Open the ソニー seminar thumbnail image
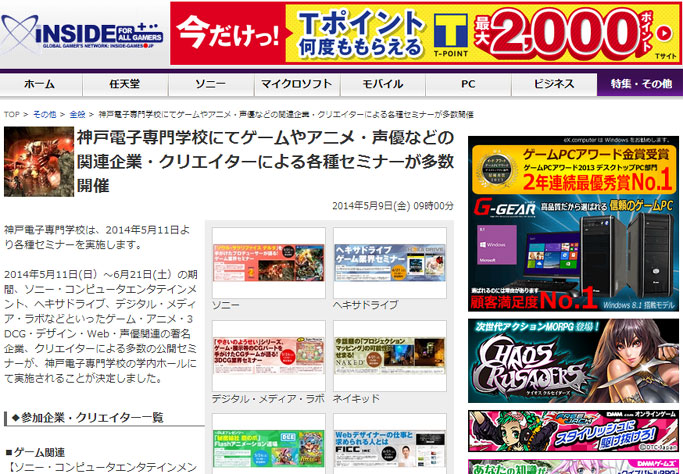 pos(269,263)
